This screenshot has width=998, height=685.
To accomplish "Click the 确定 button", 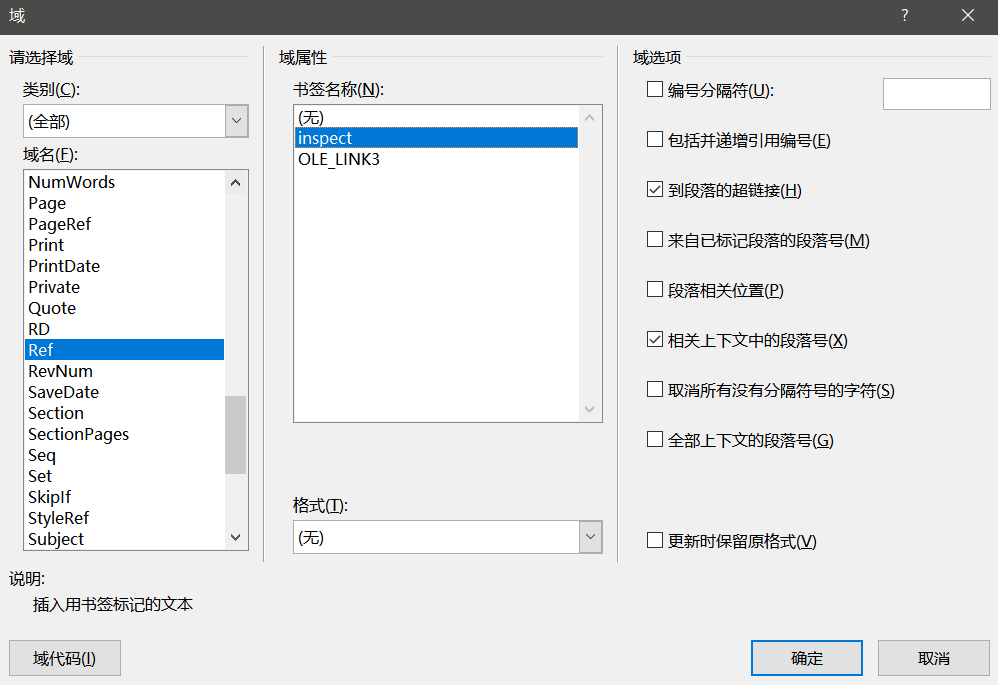I will (x=806, y=657).
